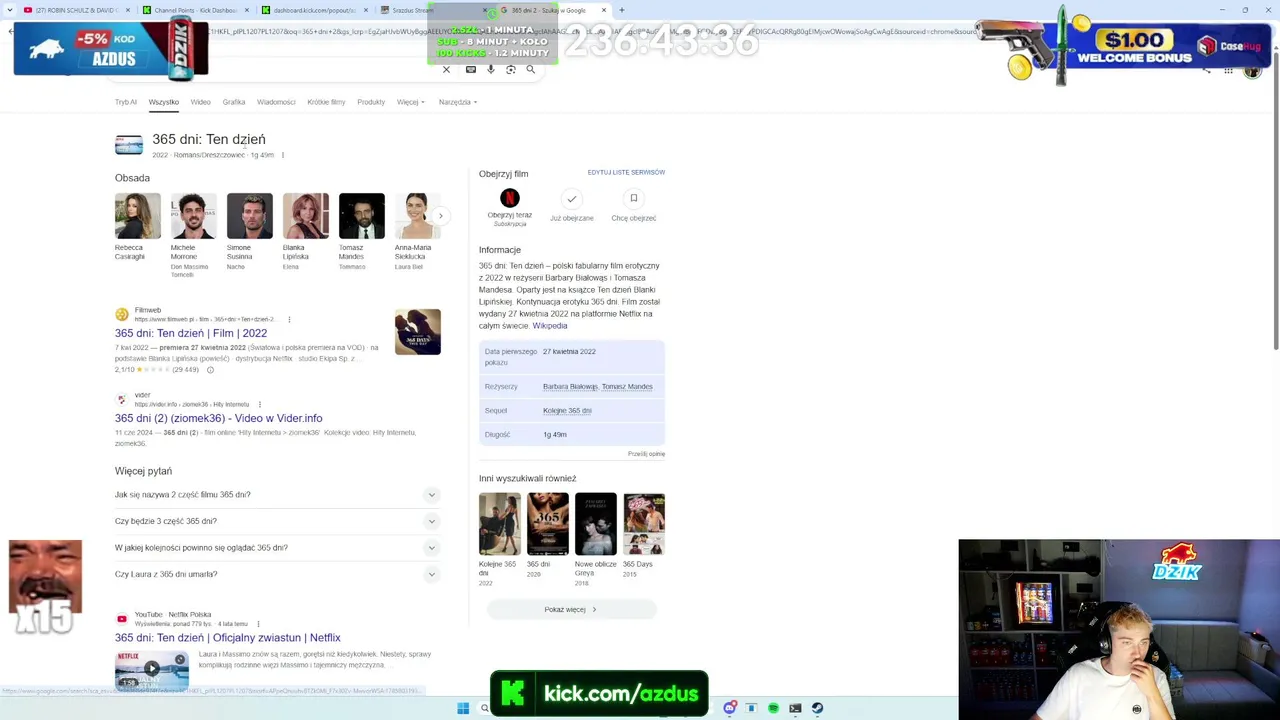
Task: Open the rating info icon under Filmweb result
Action: 210,370
